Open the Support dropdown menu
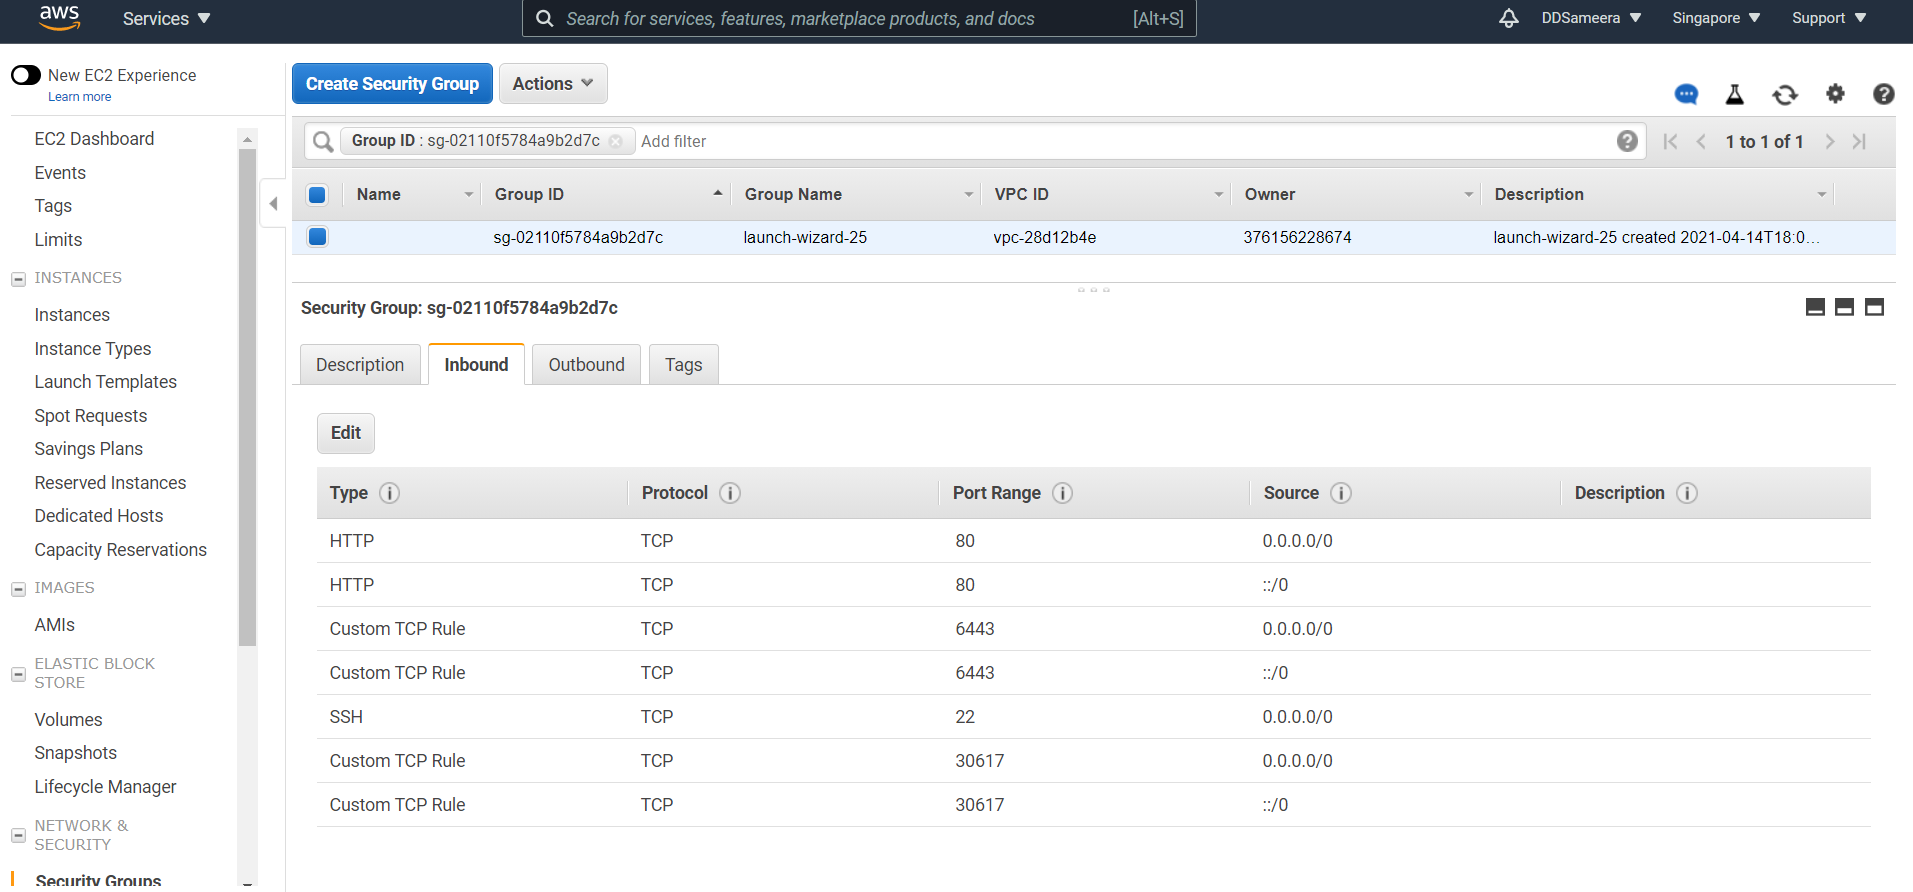 tap(1829, 18)
